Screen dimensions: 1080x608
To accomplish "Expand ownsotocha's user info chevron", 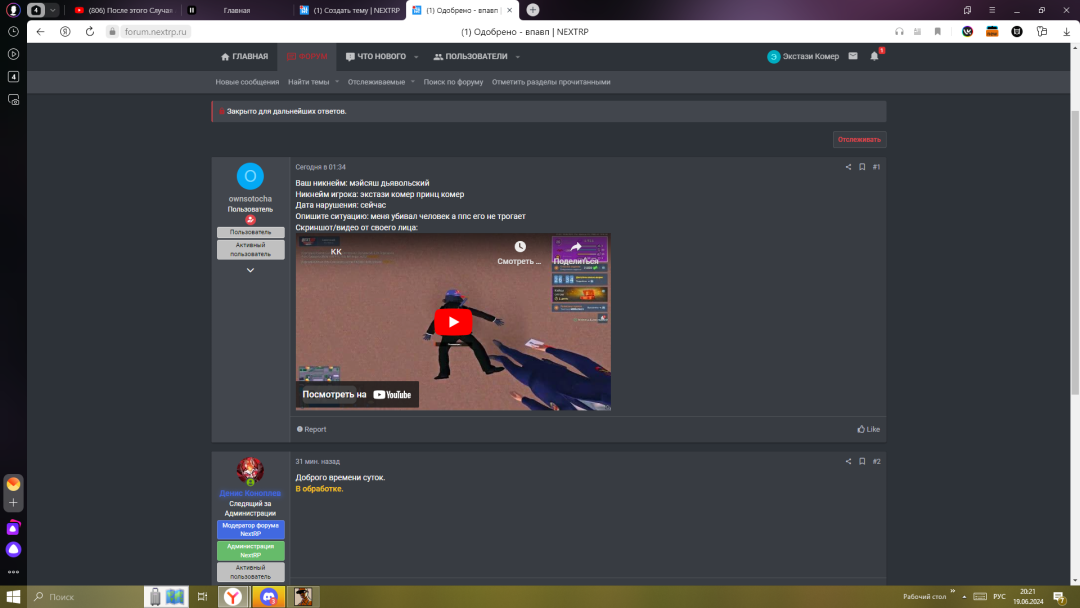I will click(x=250, y=271).
